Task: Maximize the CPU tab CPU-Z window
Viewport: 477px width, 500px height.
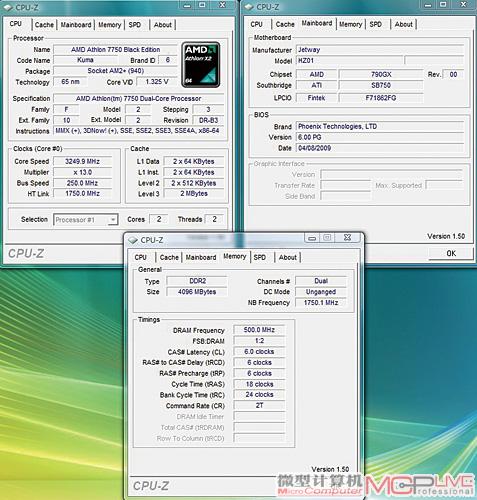Action: [202, 5]
